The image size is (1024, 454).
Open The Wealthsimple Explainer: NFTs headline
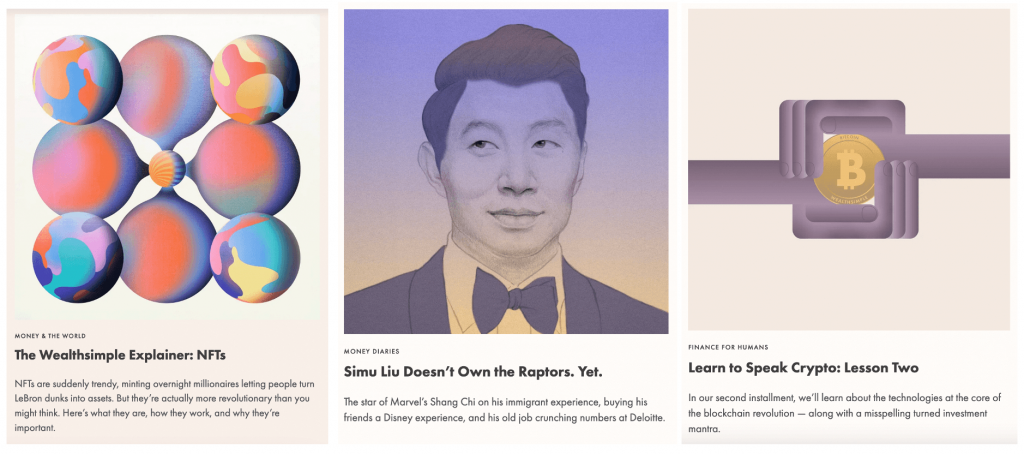pos(120,356)
